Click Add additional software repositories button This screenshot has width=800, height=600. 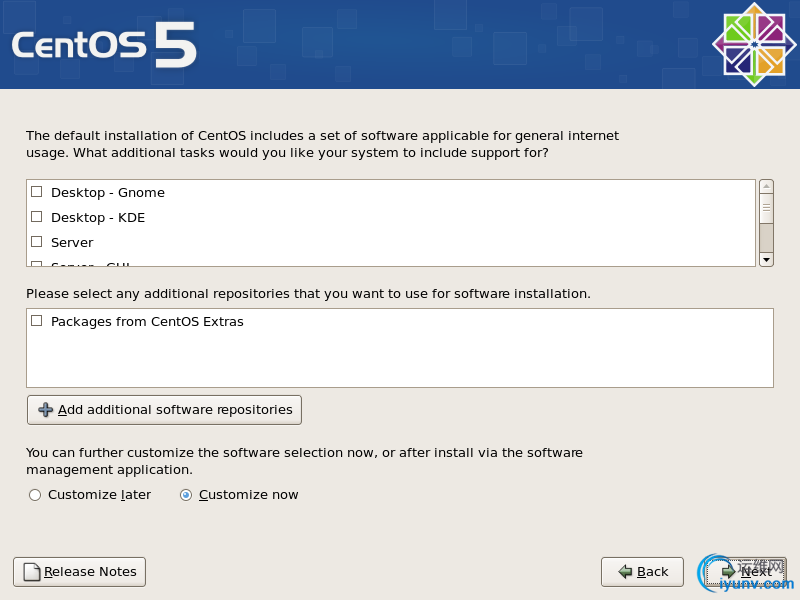point(164,410)
